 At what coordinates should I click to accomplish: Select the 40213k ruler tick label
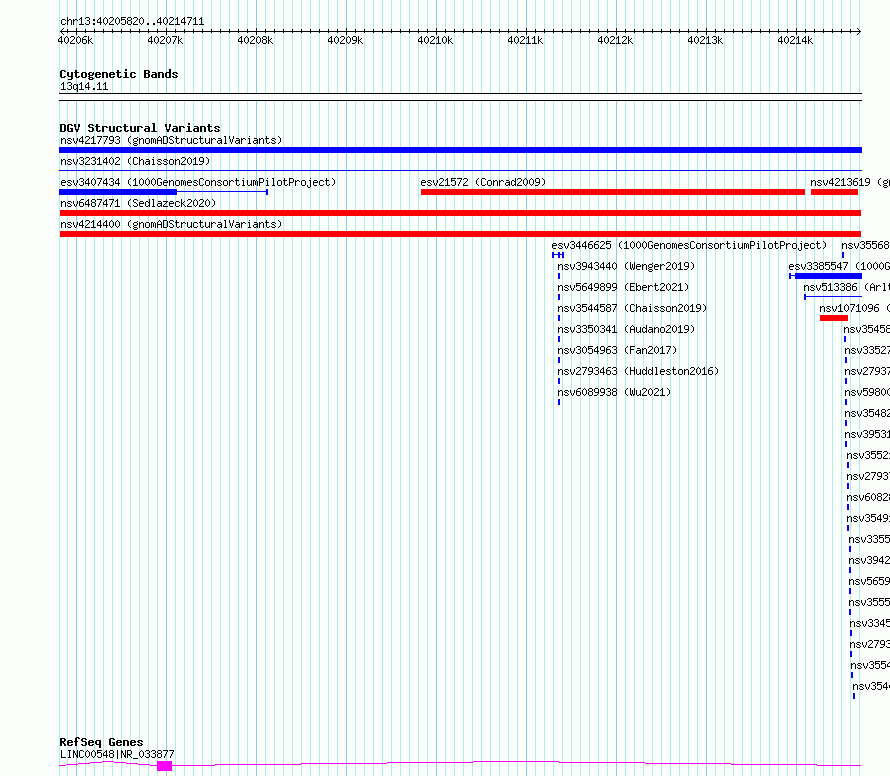705,40
